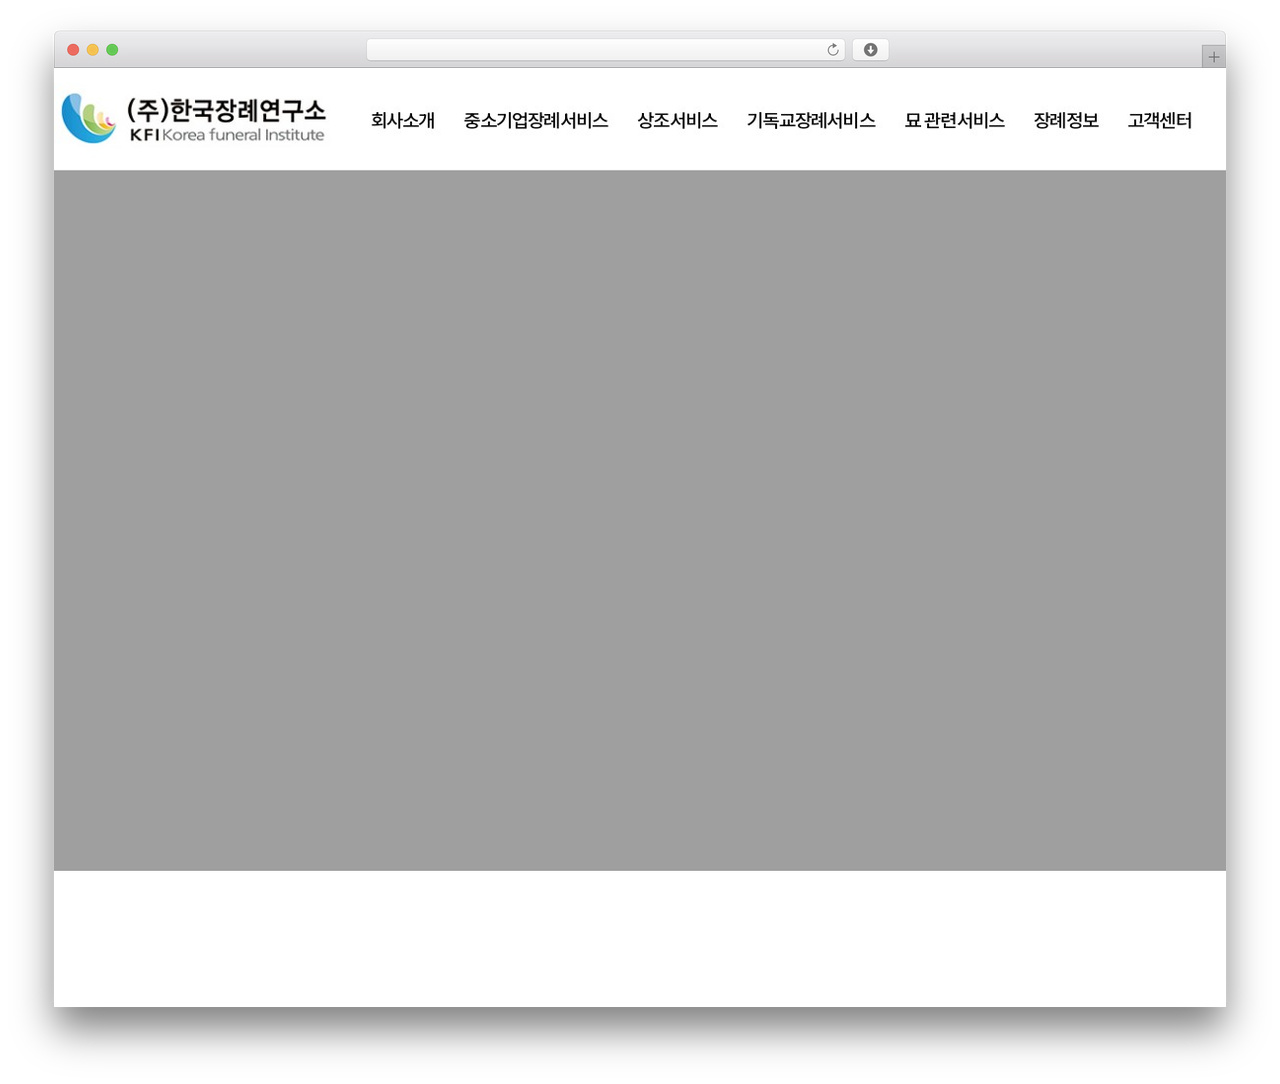Select the 상조서비스 menu item
The image size is (1280, 1084).
point(677,120)
